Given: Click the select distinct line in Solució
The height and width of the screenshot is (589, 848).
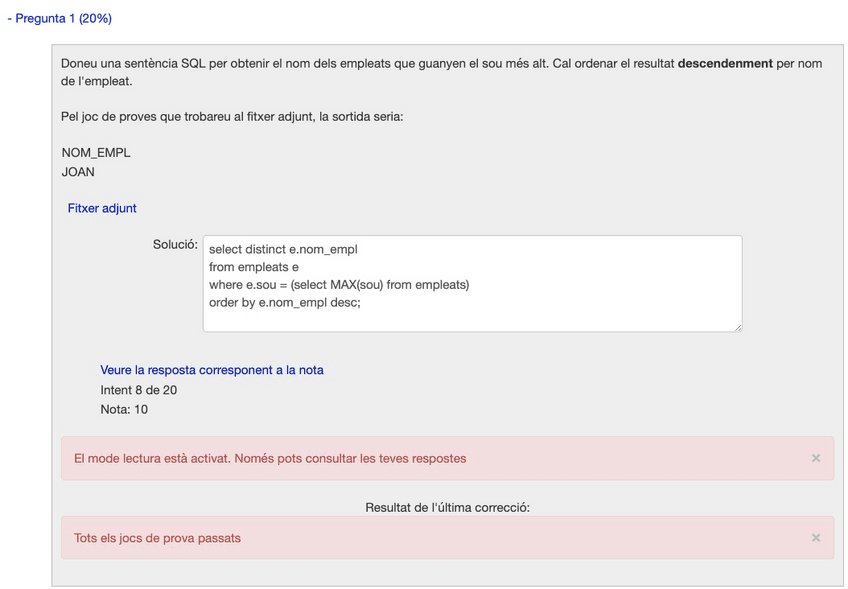Looking at the screenshot, I should click(283, 249).
